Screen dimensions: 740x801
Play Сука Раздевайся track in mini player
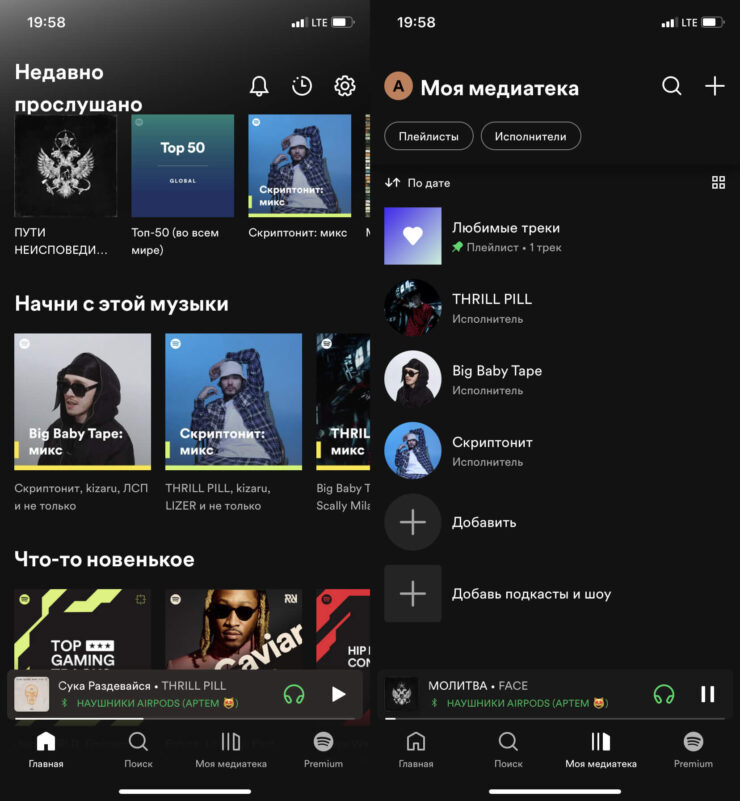pyautogui.click(x=339, y=694)
